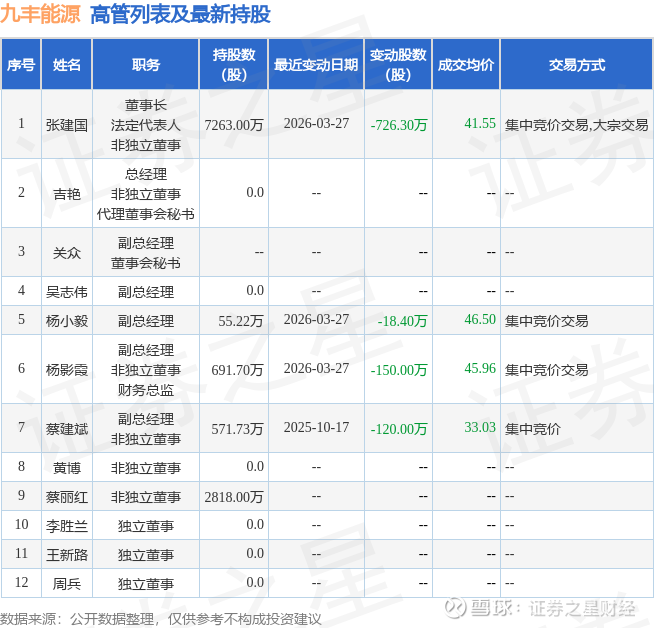Screen dimensions: 654x628
Task: Click 李胜兰's 独立董事 position
Action: [146, 526]
